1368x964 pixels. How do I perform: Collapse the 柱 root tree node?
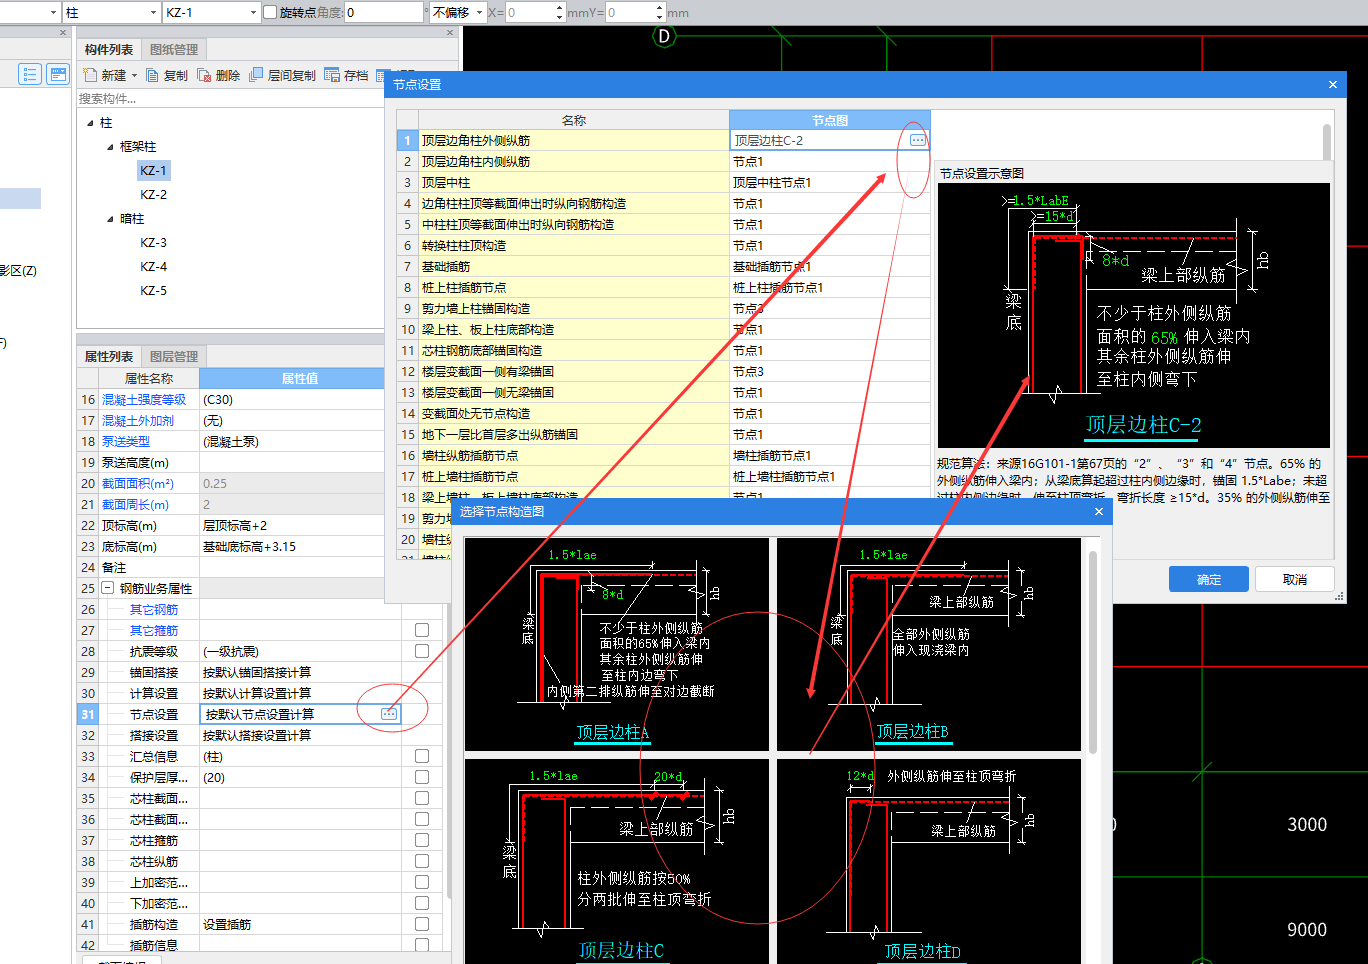90,123
